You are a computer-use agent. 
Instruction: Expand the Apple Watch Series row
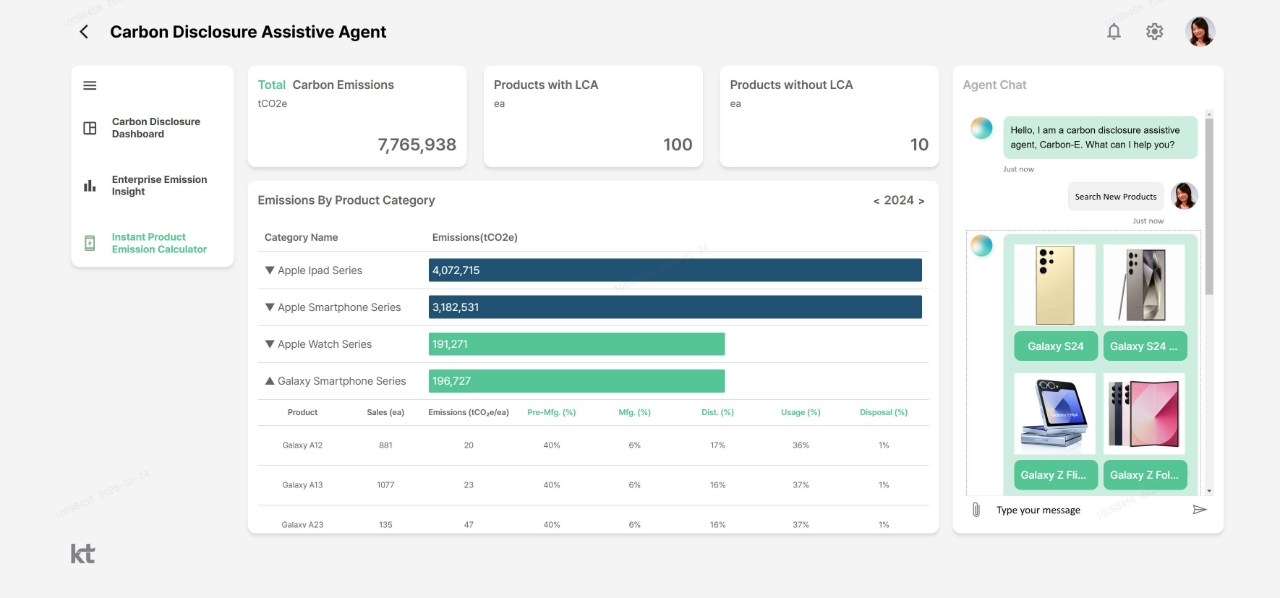270,344
